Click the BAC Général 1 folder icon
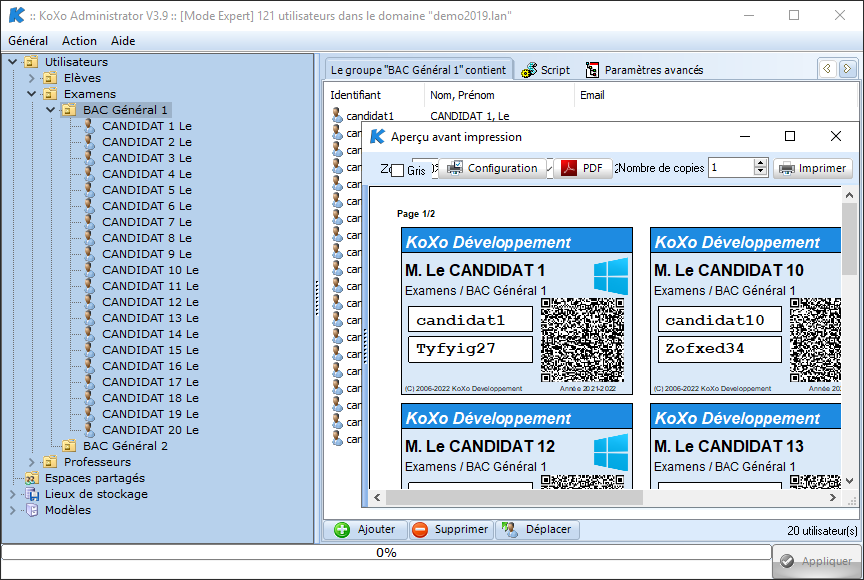Image resolution: width=864 pixels, height=580 pixels. pyautogui.click(x=69, y=110)
